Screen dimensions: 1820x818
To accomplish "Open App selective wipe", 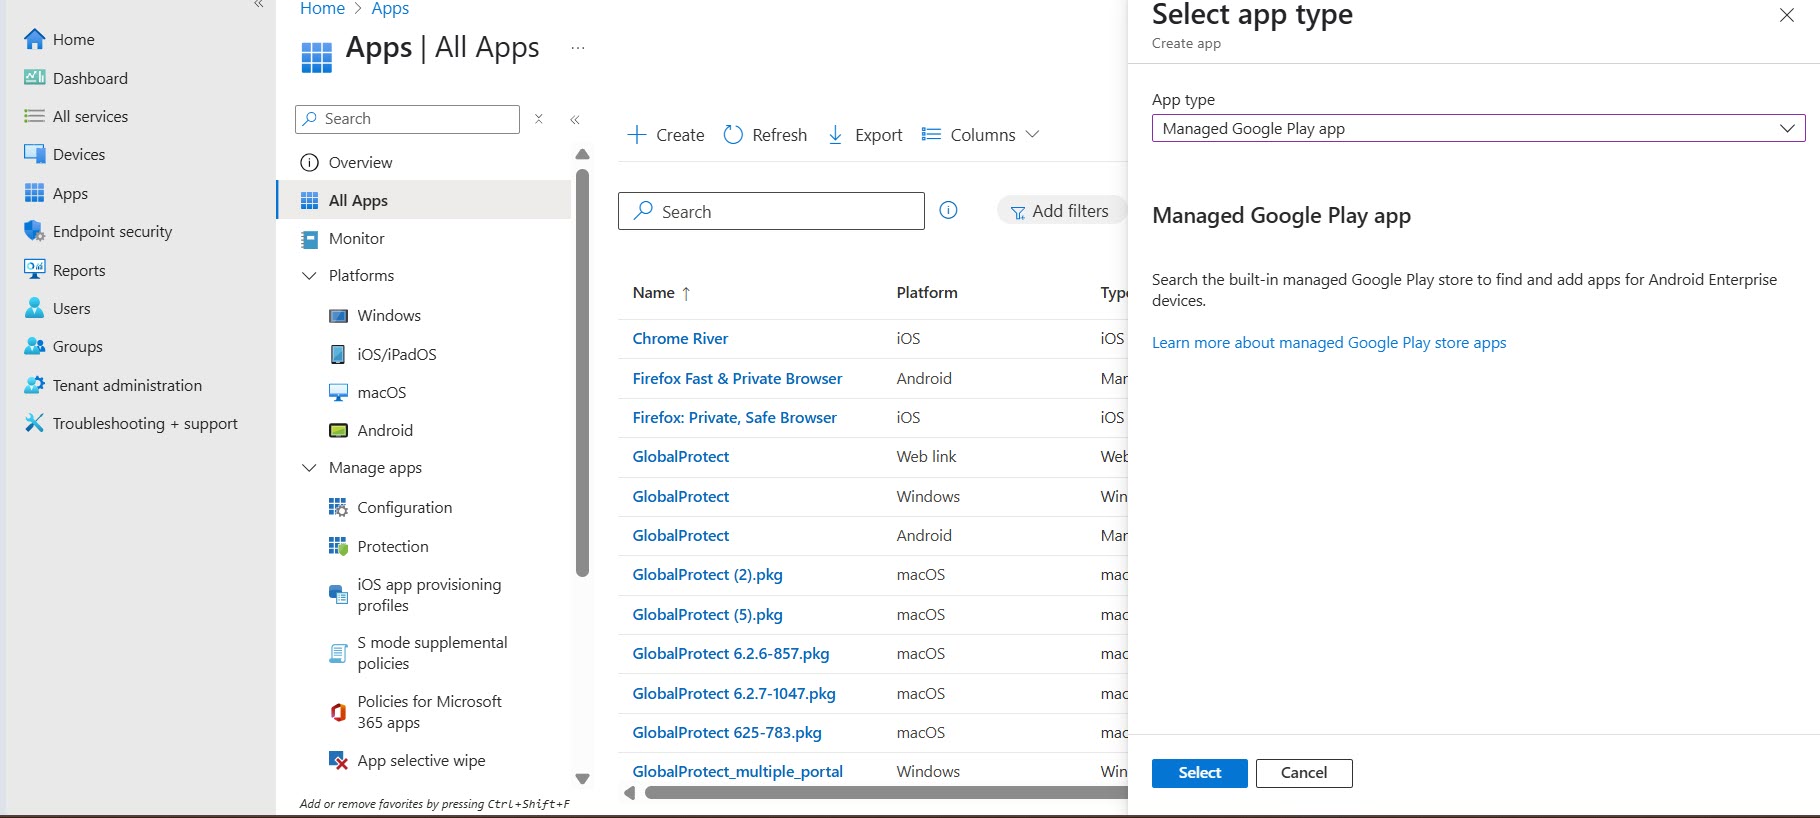I will coord(421,761).
